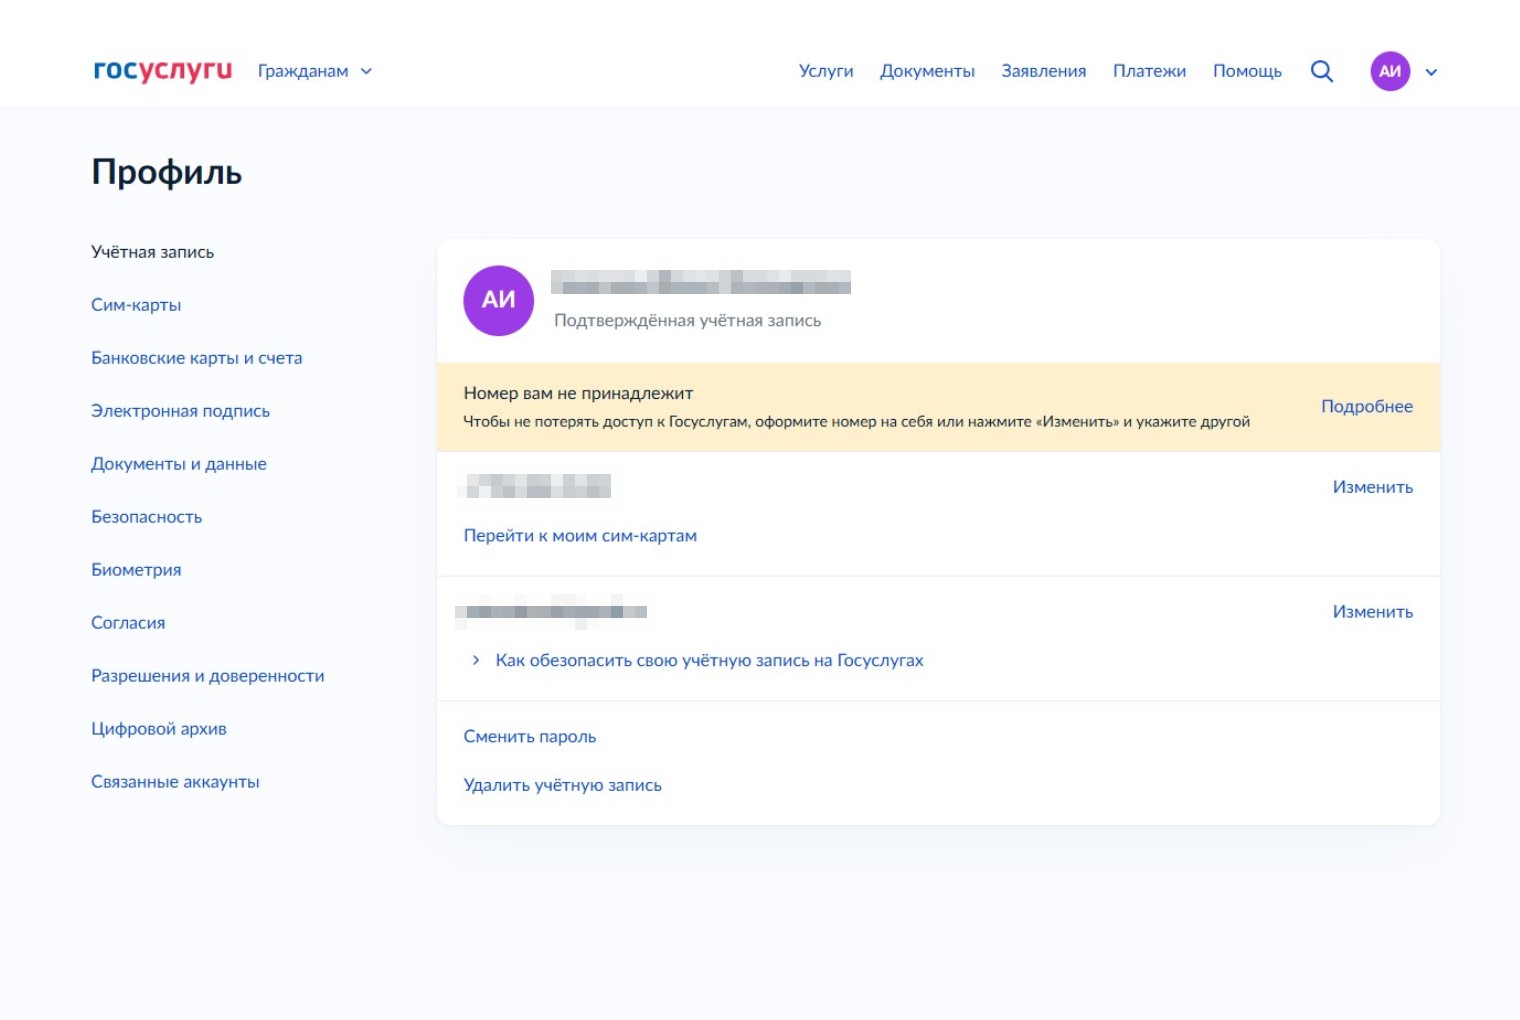
Task: Go to Безопасность in the sidebar
Action: point(146,517)
